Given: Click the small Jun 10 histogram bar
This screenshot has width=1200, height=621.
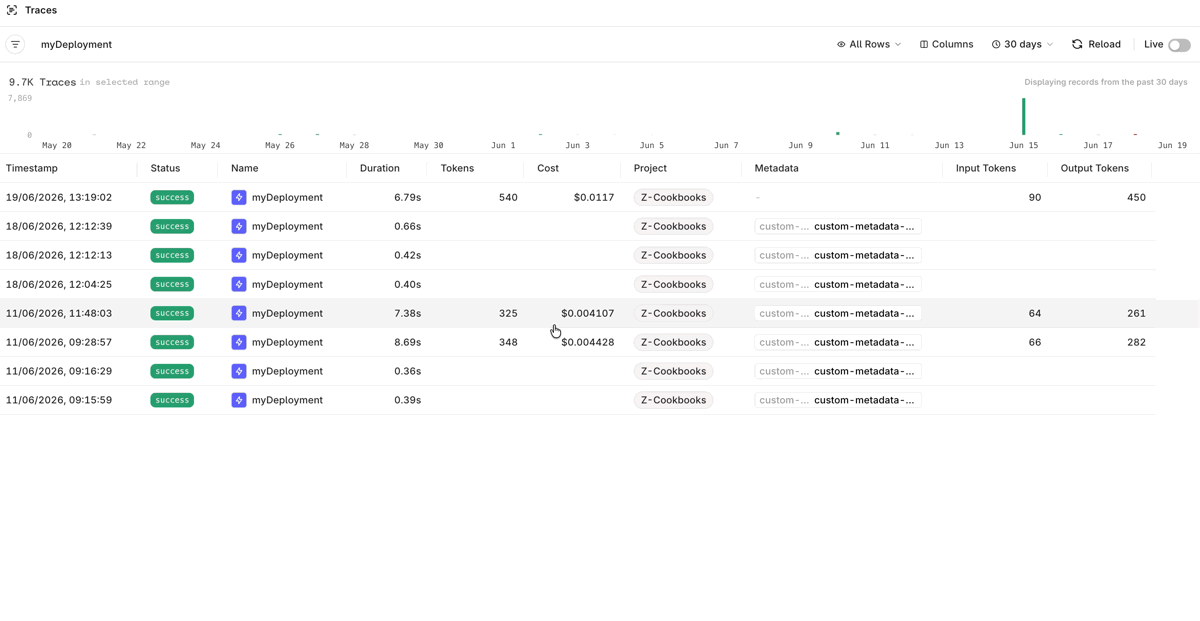Looking at the screenshot, I should [838, 133].
